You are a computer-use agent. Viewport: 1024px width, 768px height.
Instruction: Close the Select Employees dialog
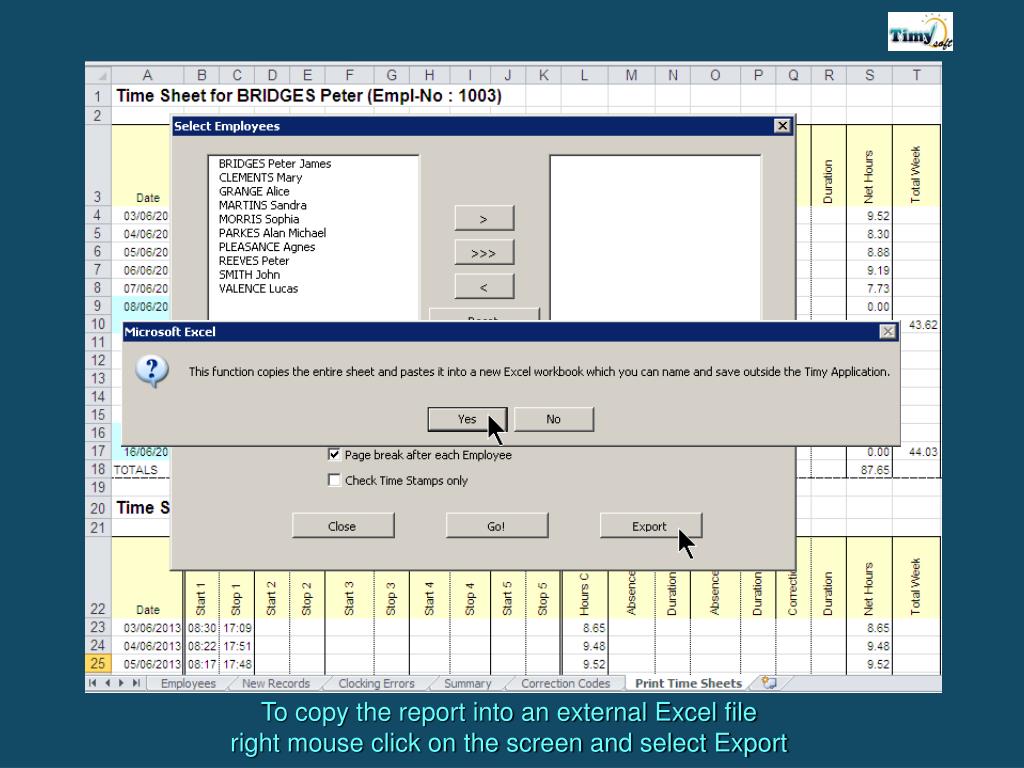[x=782, y=126]
